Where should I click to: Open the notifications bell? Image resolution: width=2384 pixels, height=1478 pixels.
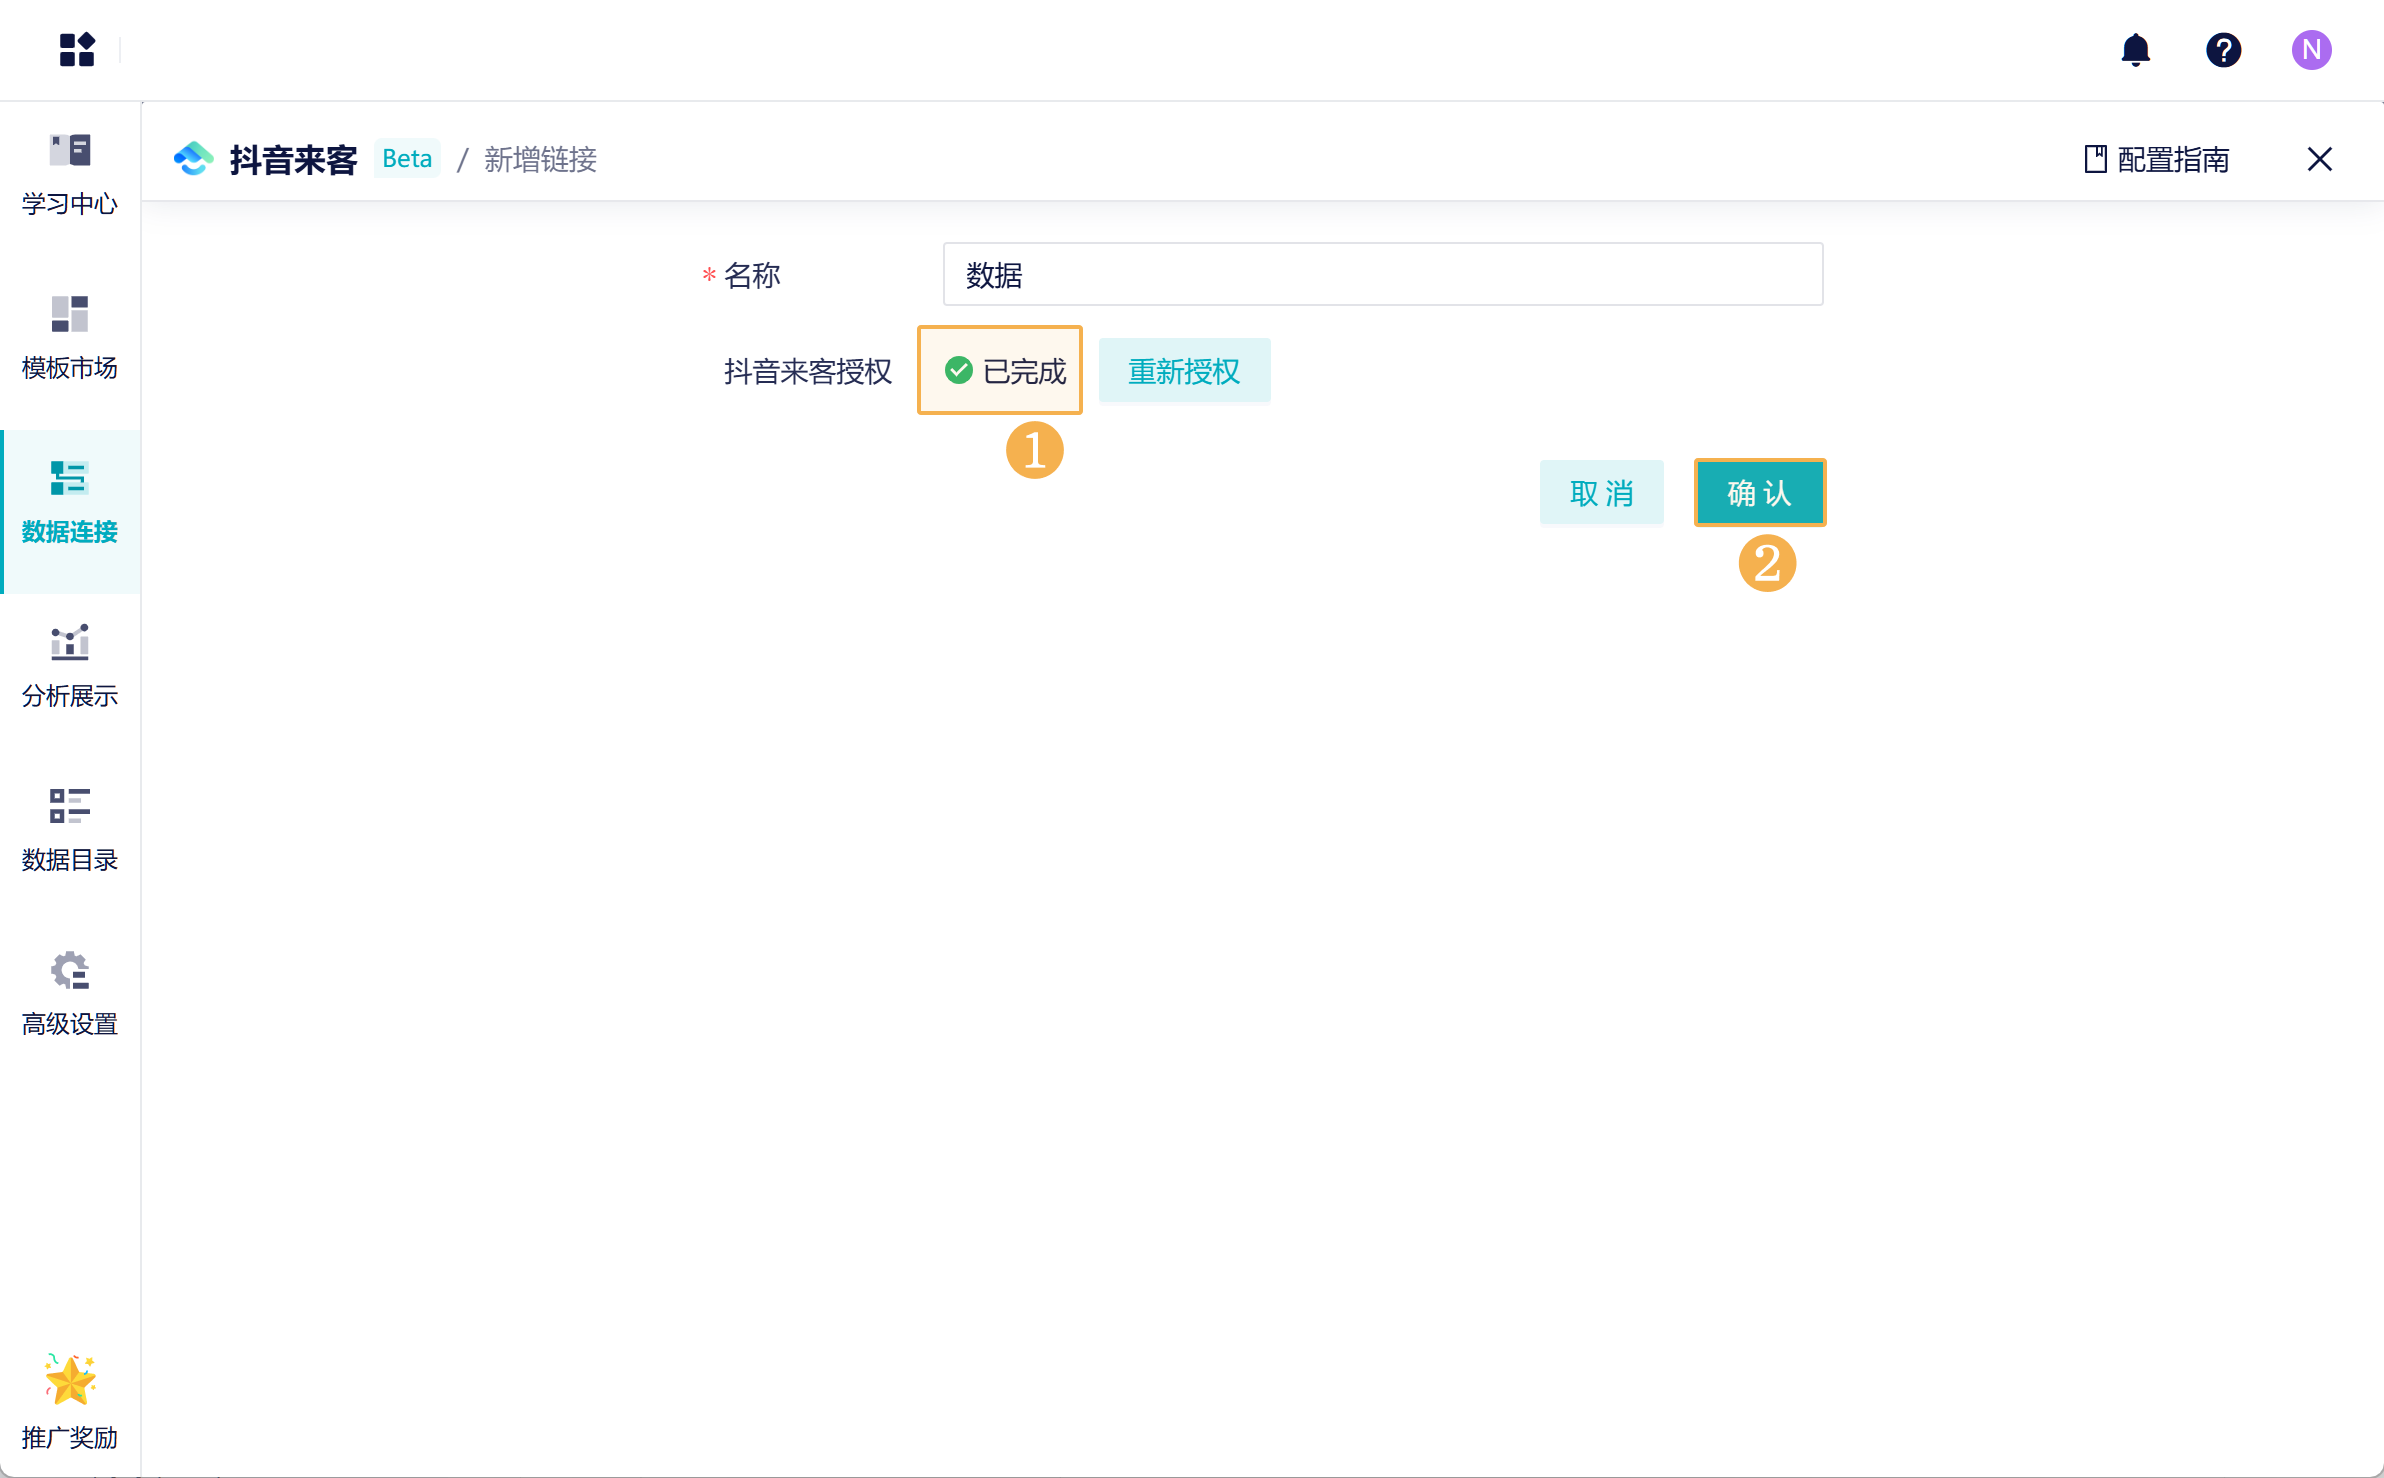pyautogui.click(x=2135, y=49)
